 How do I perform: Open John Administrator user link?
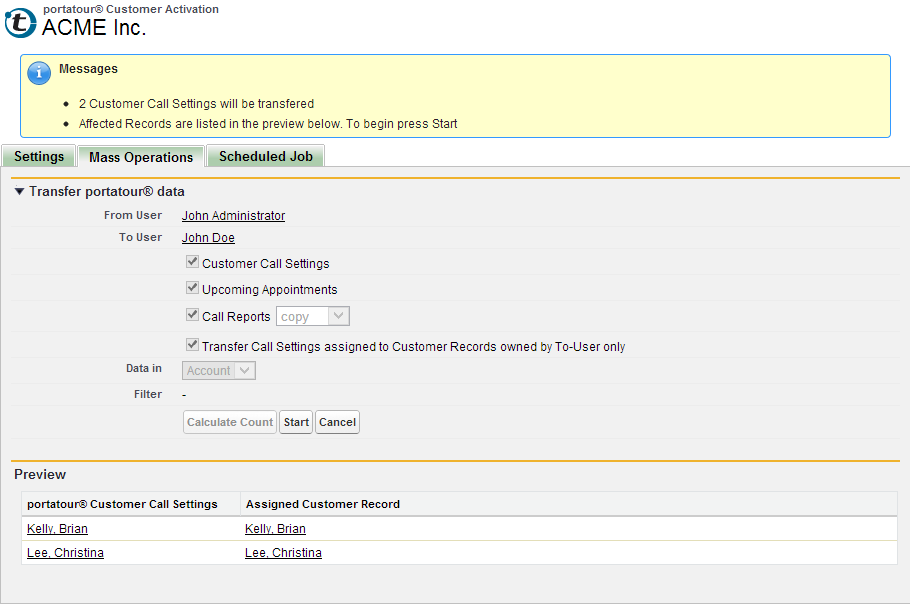point(233,216)
